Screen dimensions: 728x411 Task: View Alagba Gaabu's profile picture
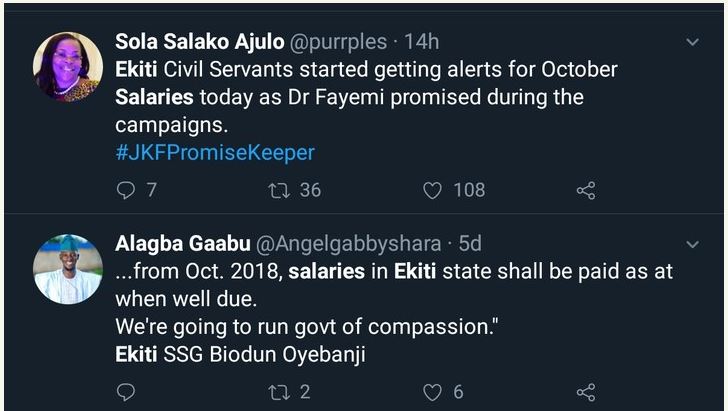[x=68, y=269]
